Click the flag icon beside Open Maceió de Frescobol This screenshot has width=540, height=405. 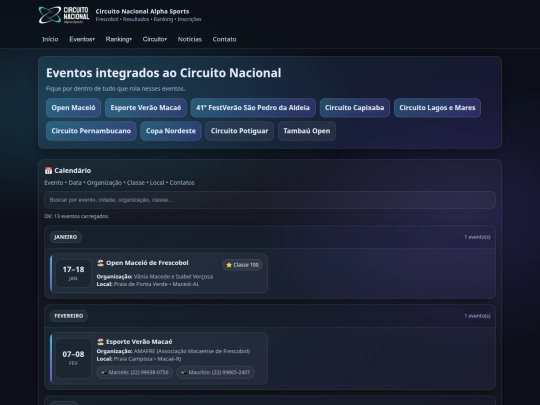tap(100, 263)
